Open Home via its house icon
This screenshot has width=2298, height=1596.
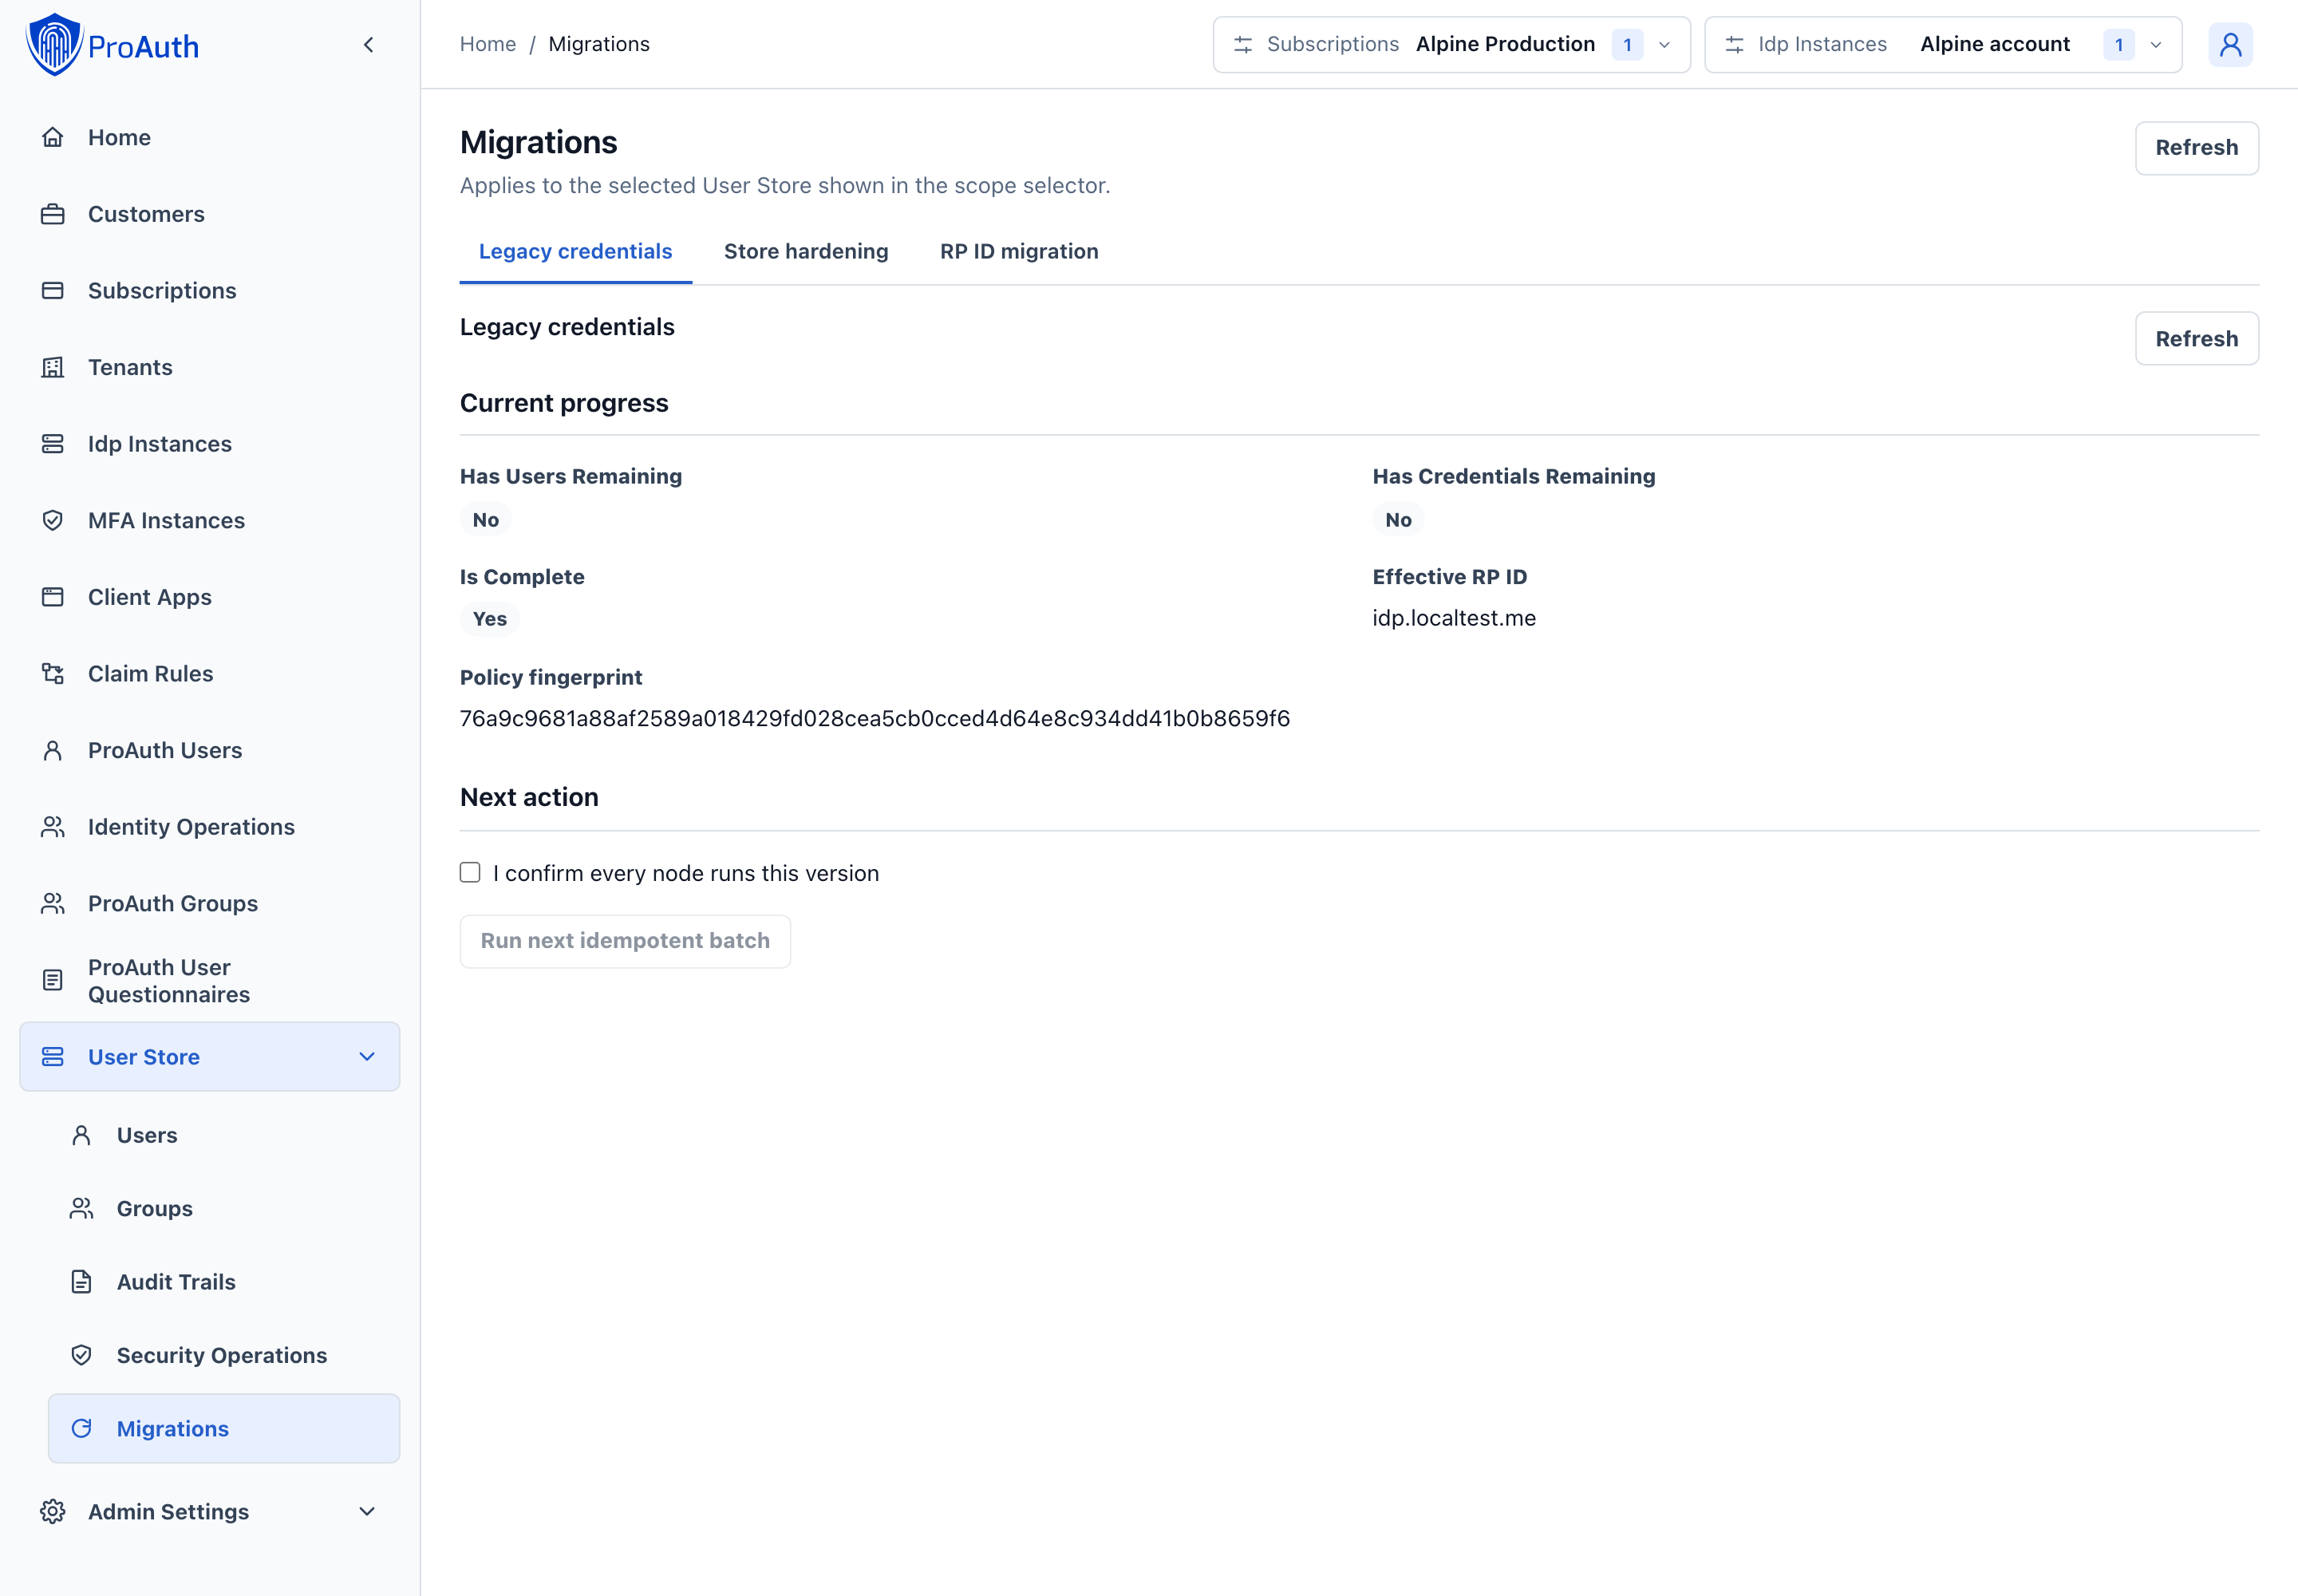pyautogui.click(x=53, y=137)
